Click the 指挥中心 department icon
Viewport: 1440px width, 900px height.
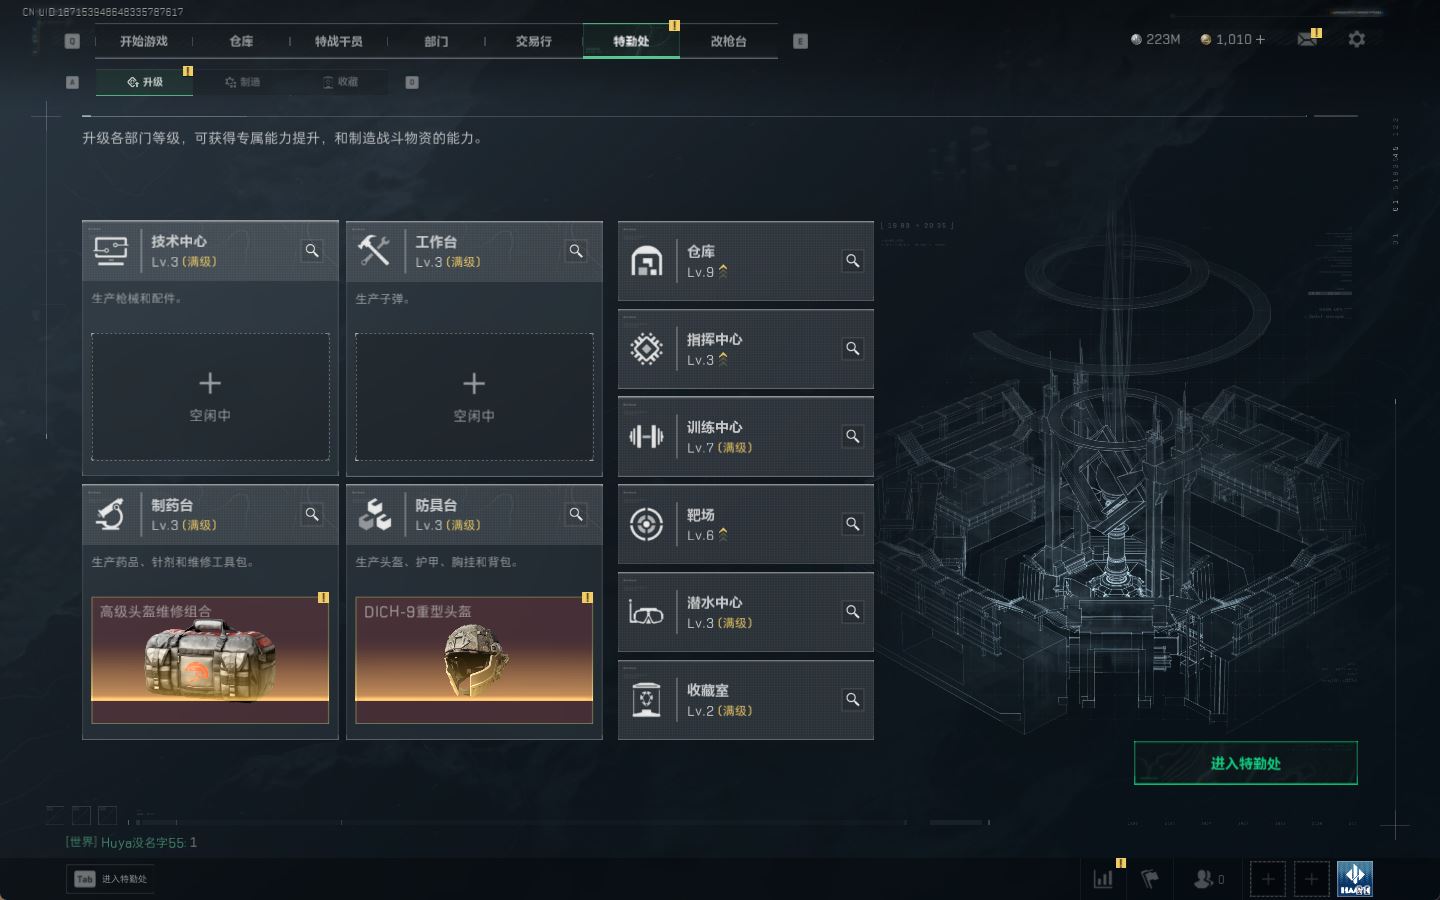647,349
